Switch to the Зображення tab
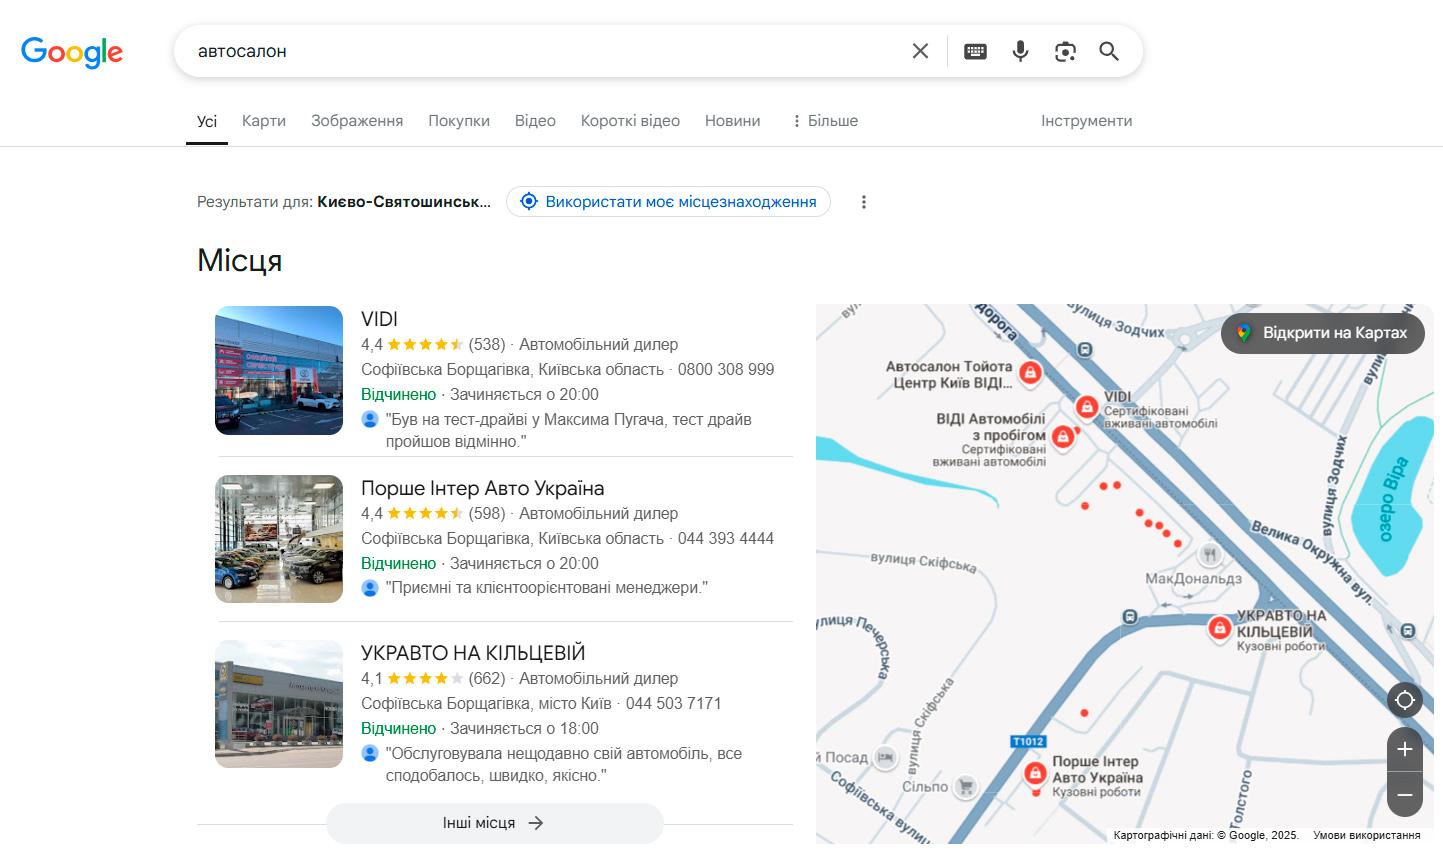Viewport: 1443px width, 850px height. [357, 121]
